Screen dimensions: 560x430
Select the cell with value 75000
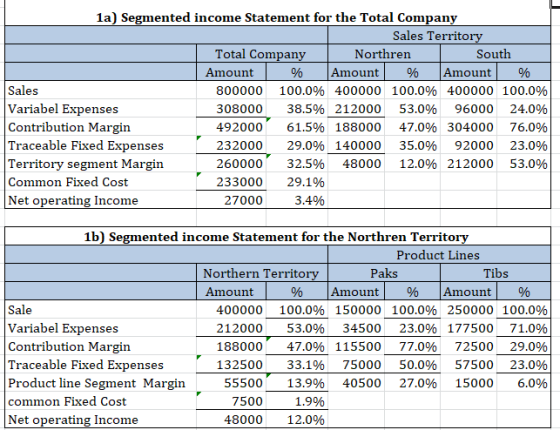click(x=356, y=365)
